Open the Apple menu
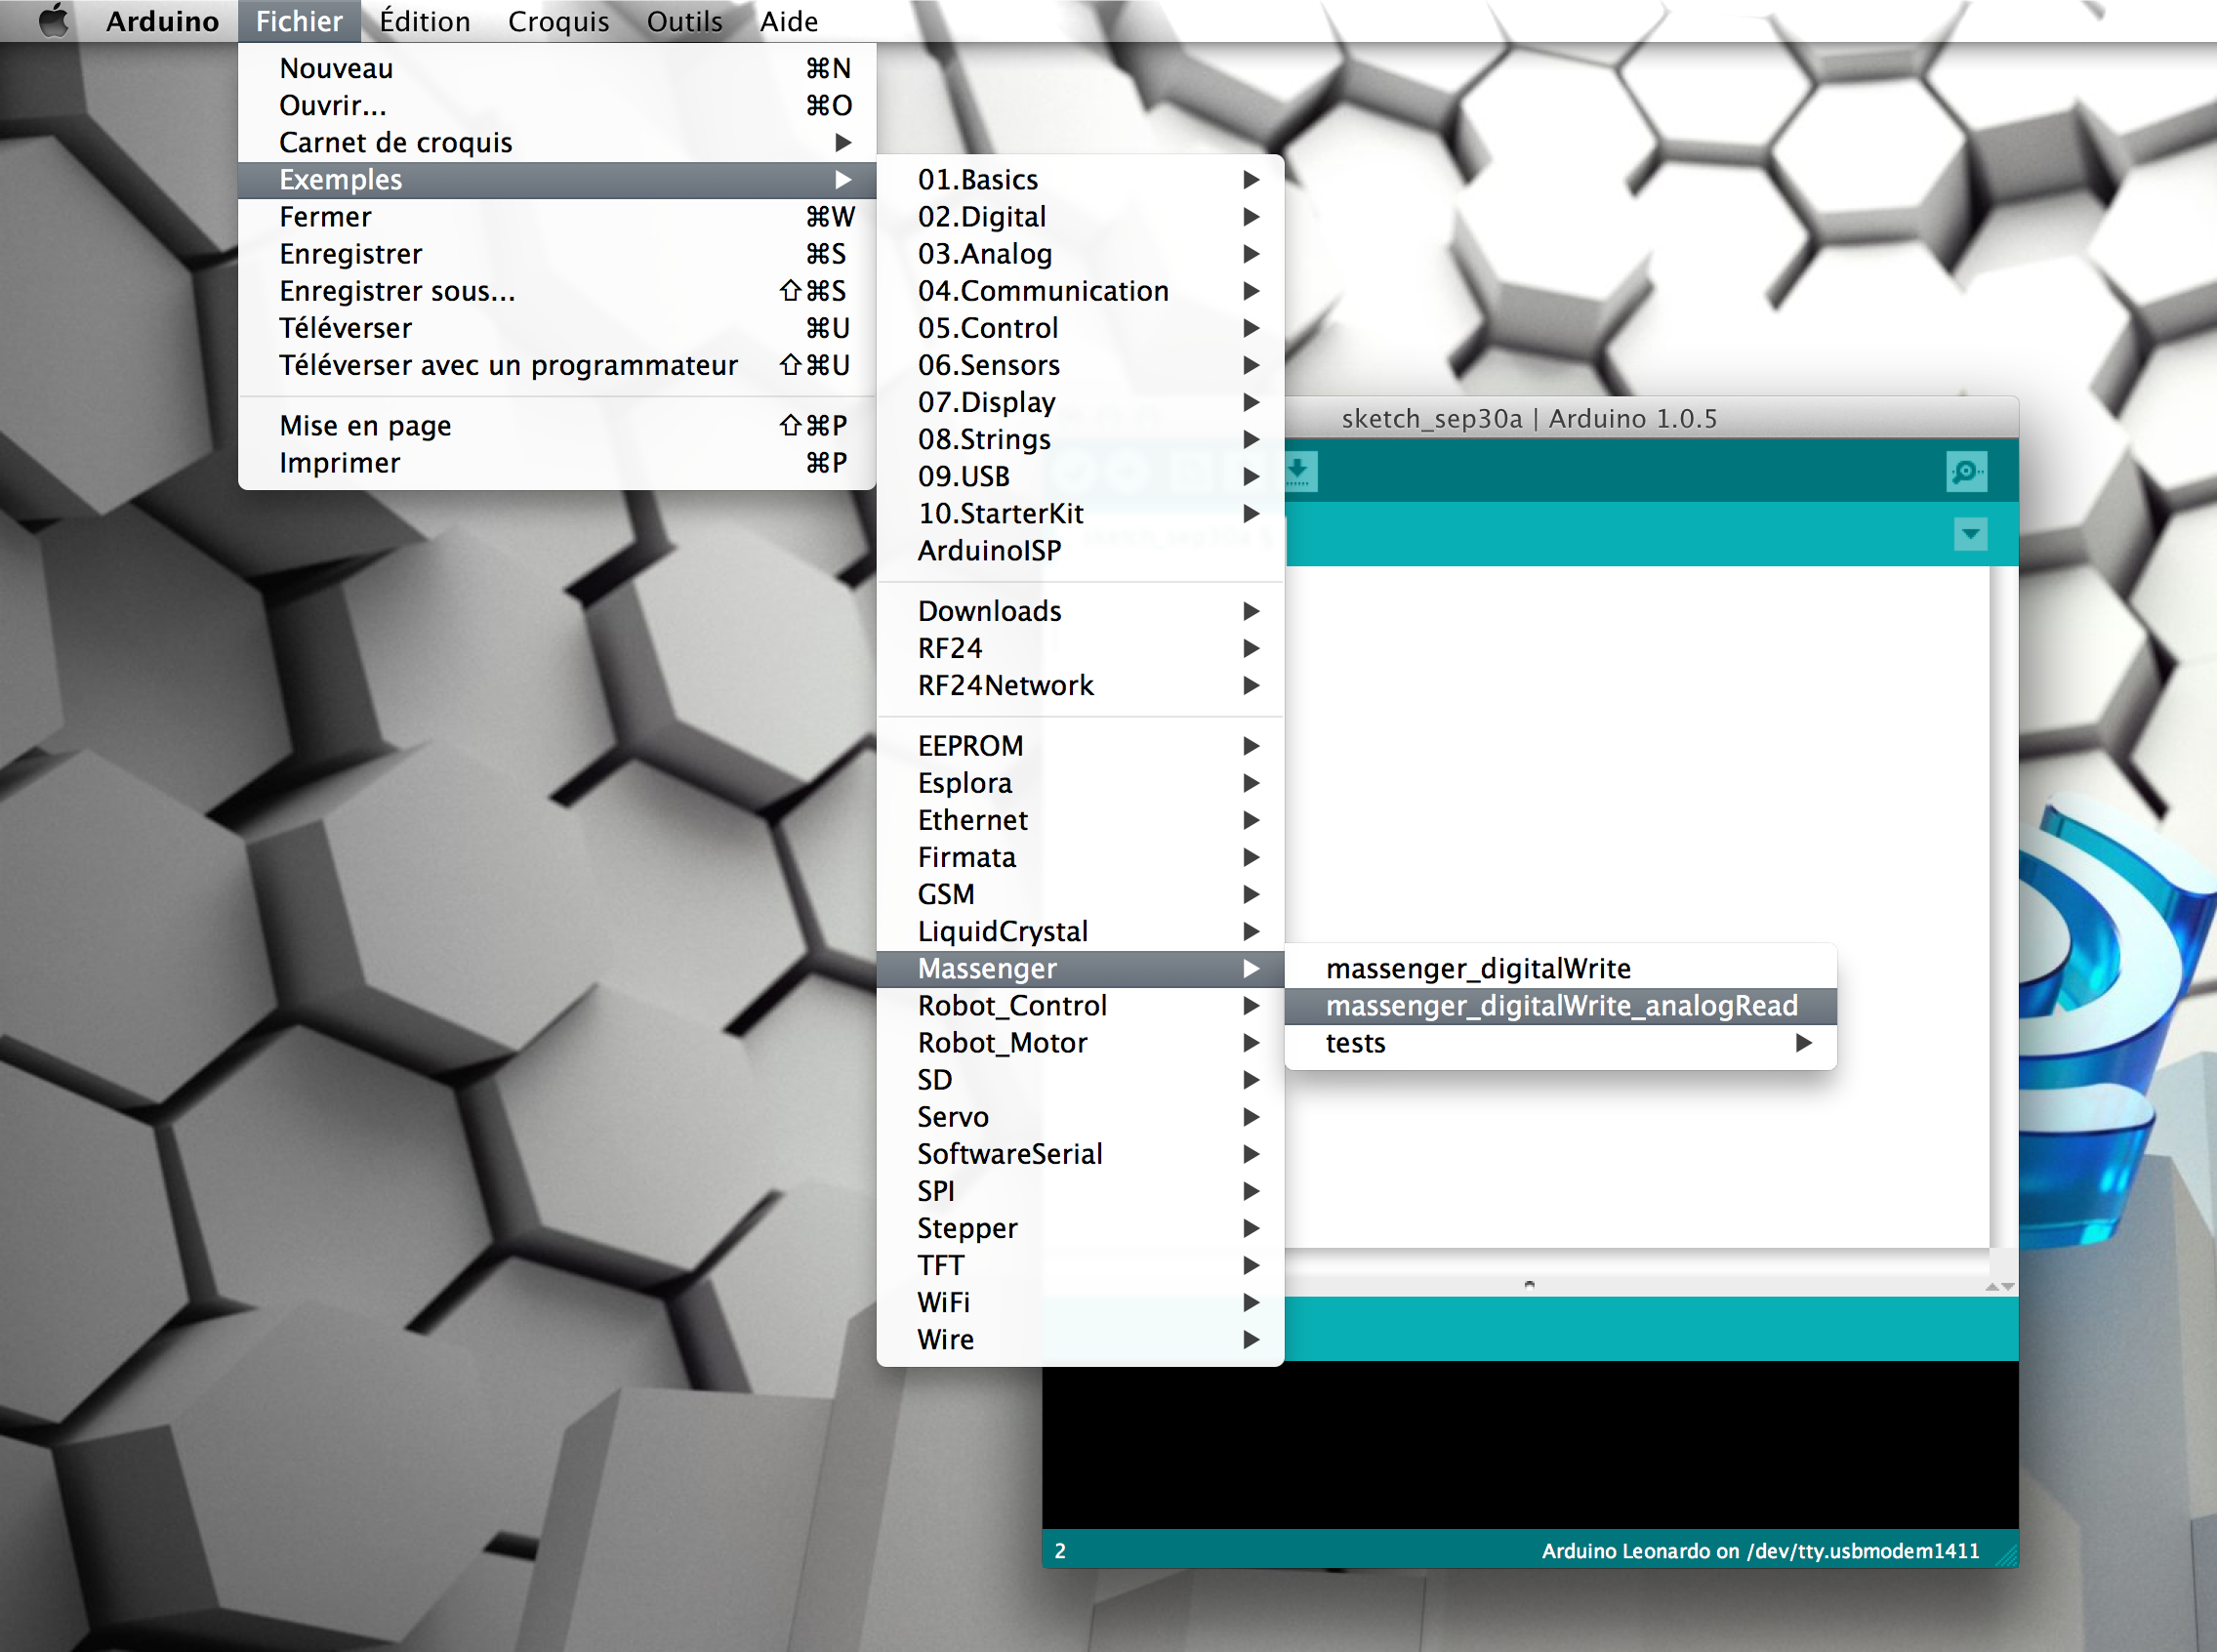Viewport: 2217px width, 1652px height. 53,20
